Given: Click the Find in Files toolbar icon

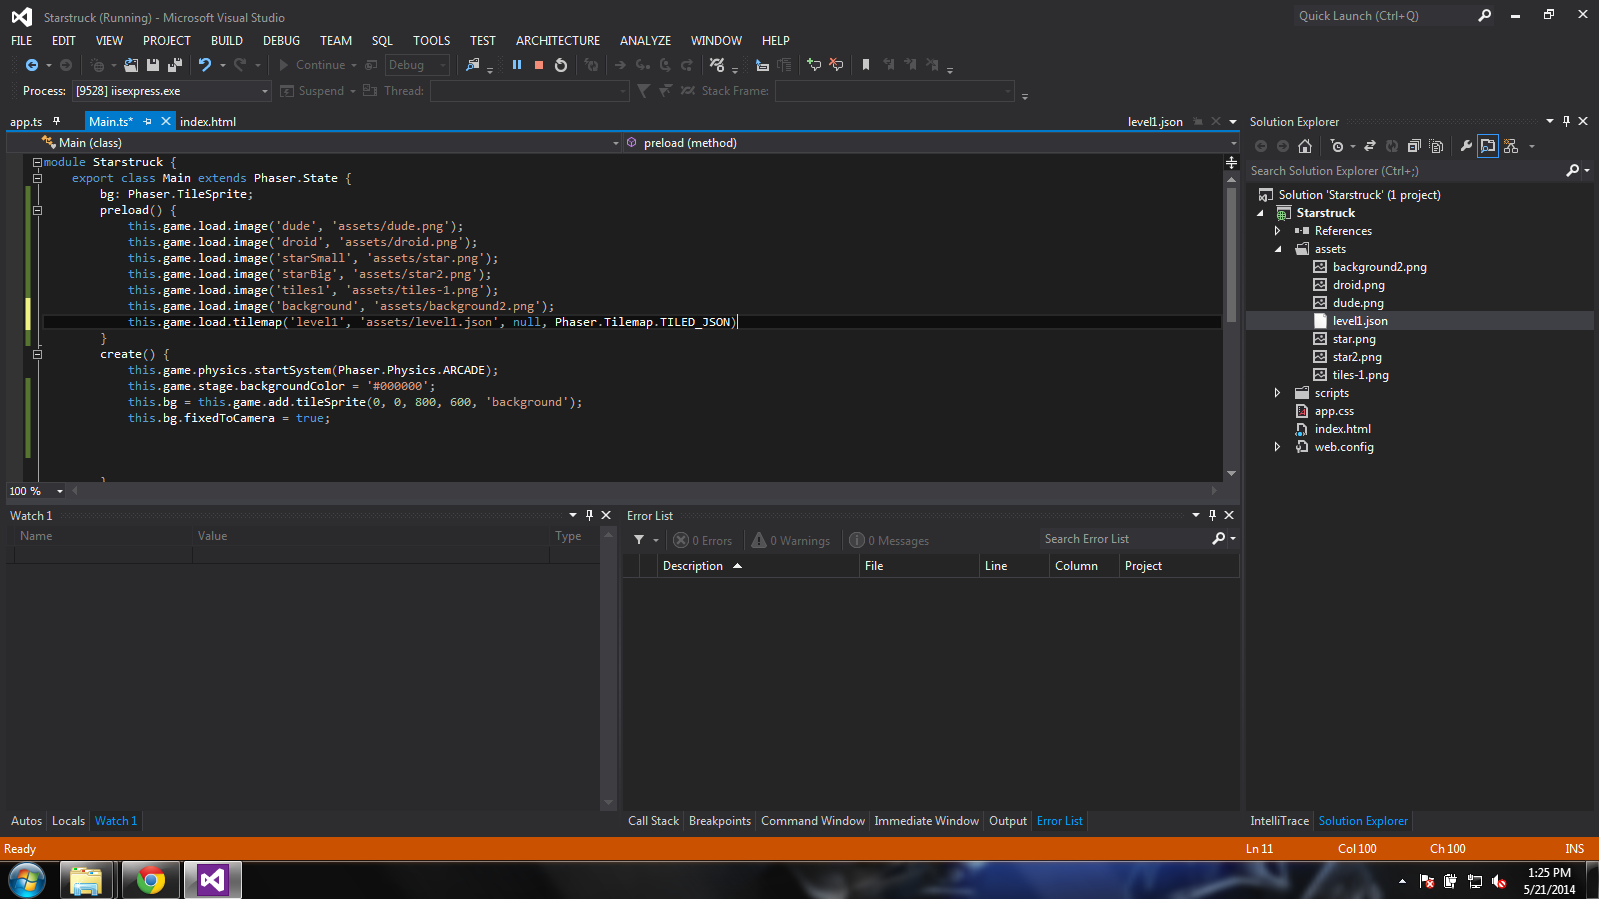Looking at the screenshot, I should tap(473, 65).
